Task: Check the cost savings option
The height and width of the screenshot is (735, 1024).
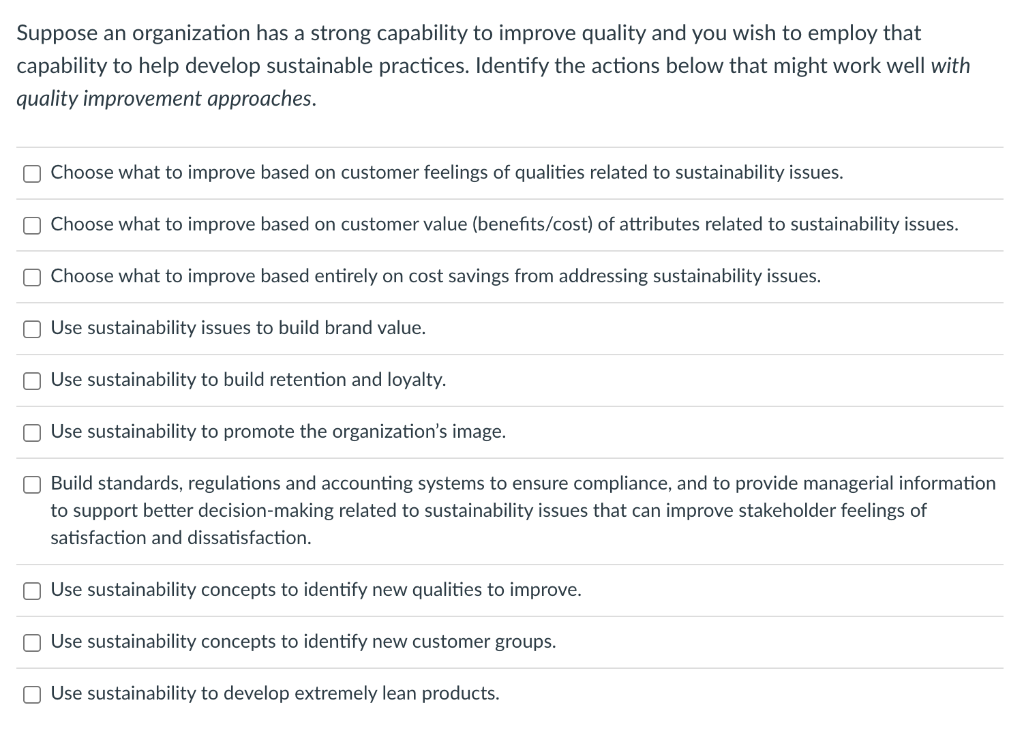Action: coord(31,277)
